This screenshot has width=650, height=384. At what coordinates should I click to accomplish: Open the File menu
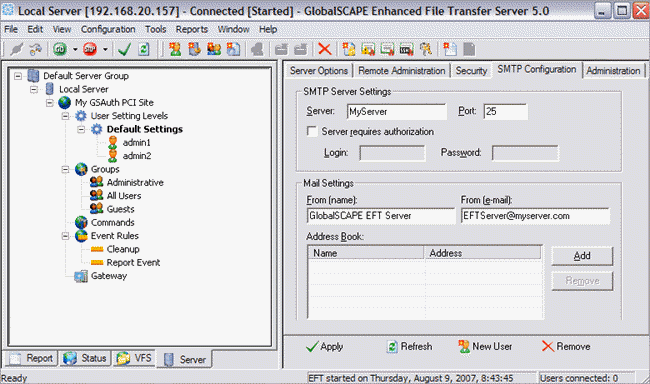tap(11, 29)
